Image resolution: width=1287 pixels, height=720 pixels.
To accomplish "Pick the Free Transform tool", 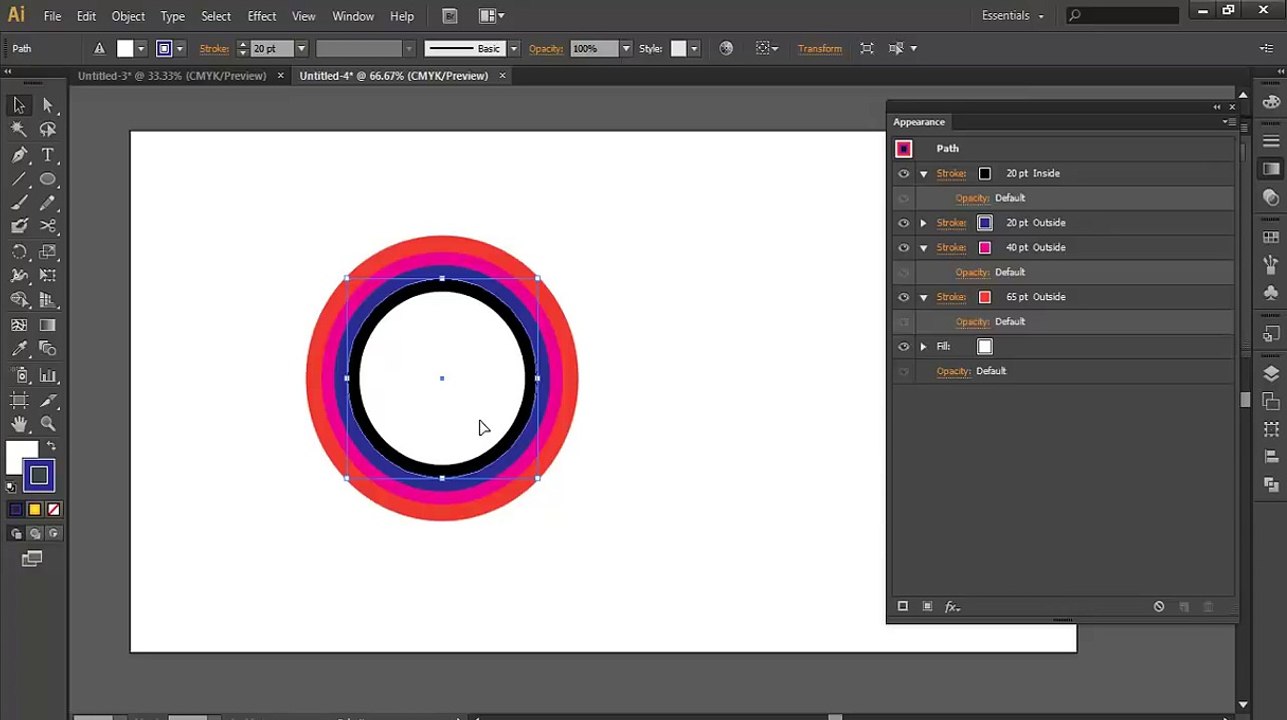I will coord(48,276).
